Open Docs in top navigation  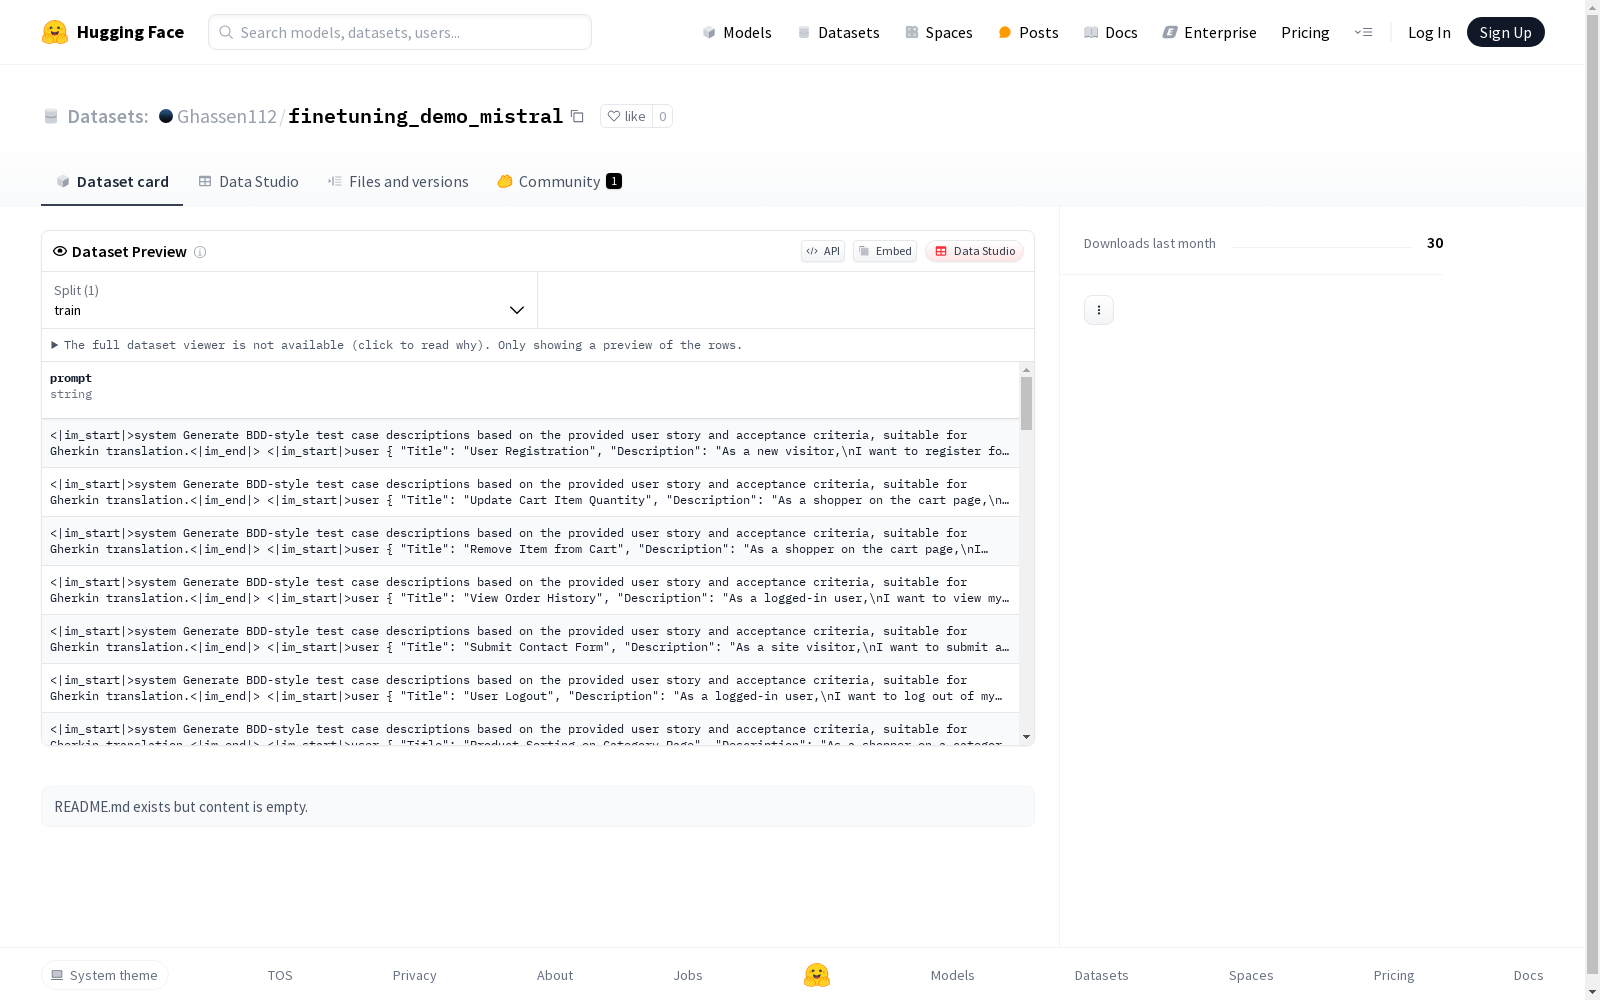click(x=1111, y=32)
